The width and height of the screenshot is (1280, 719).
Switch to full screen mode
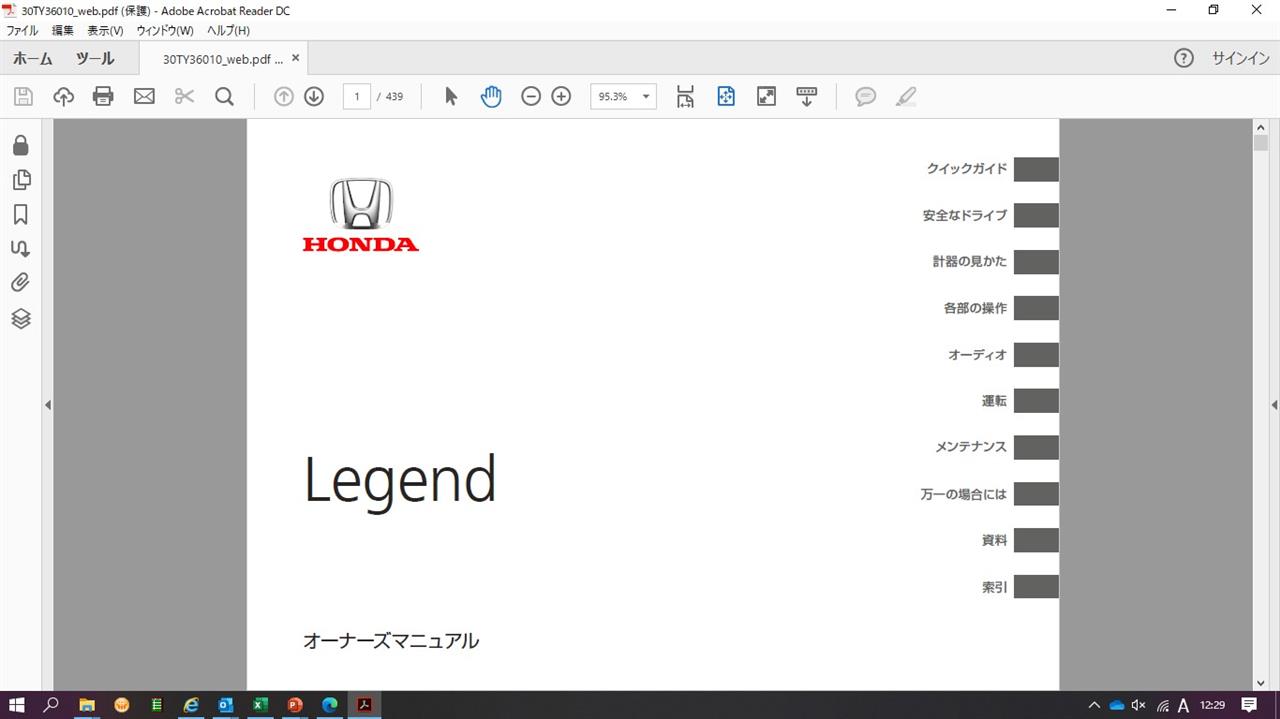766,97
